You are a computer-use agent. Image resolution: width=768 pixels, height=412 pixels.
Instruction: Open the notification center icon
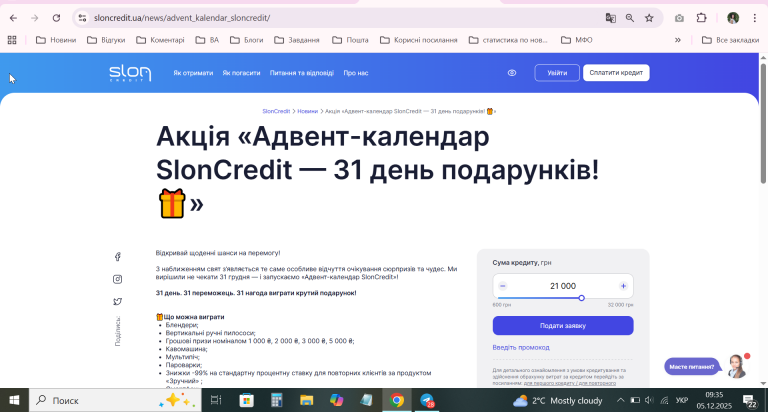(749, 401)
